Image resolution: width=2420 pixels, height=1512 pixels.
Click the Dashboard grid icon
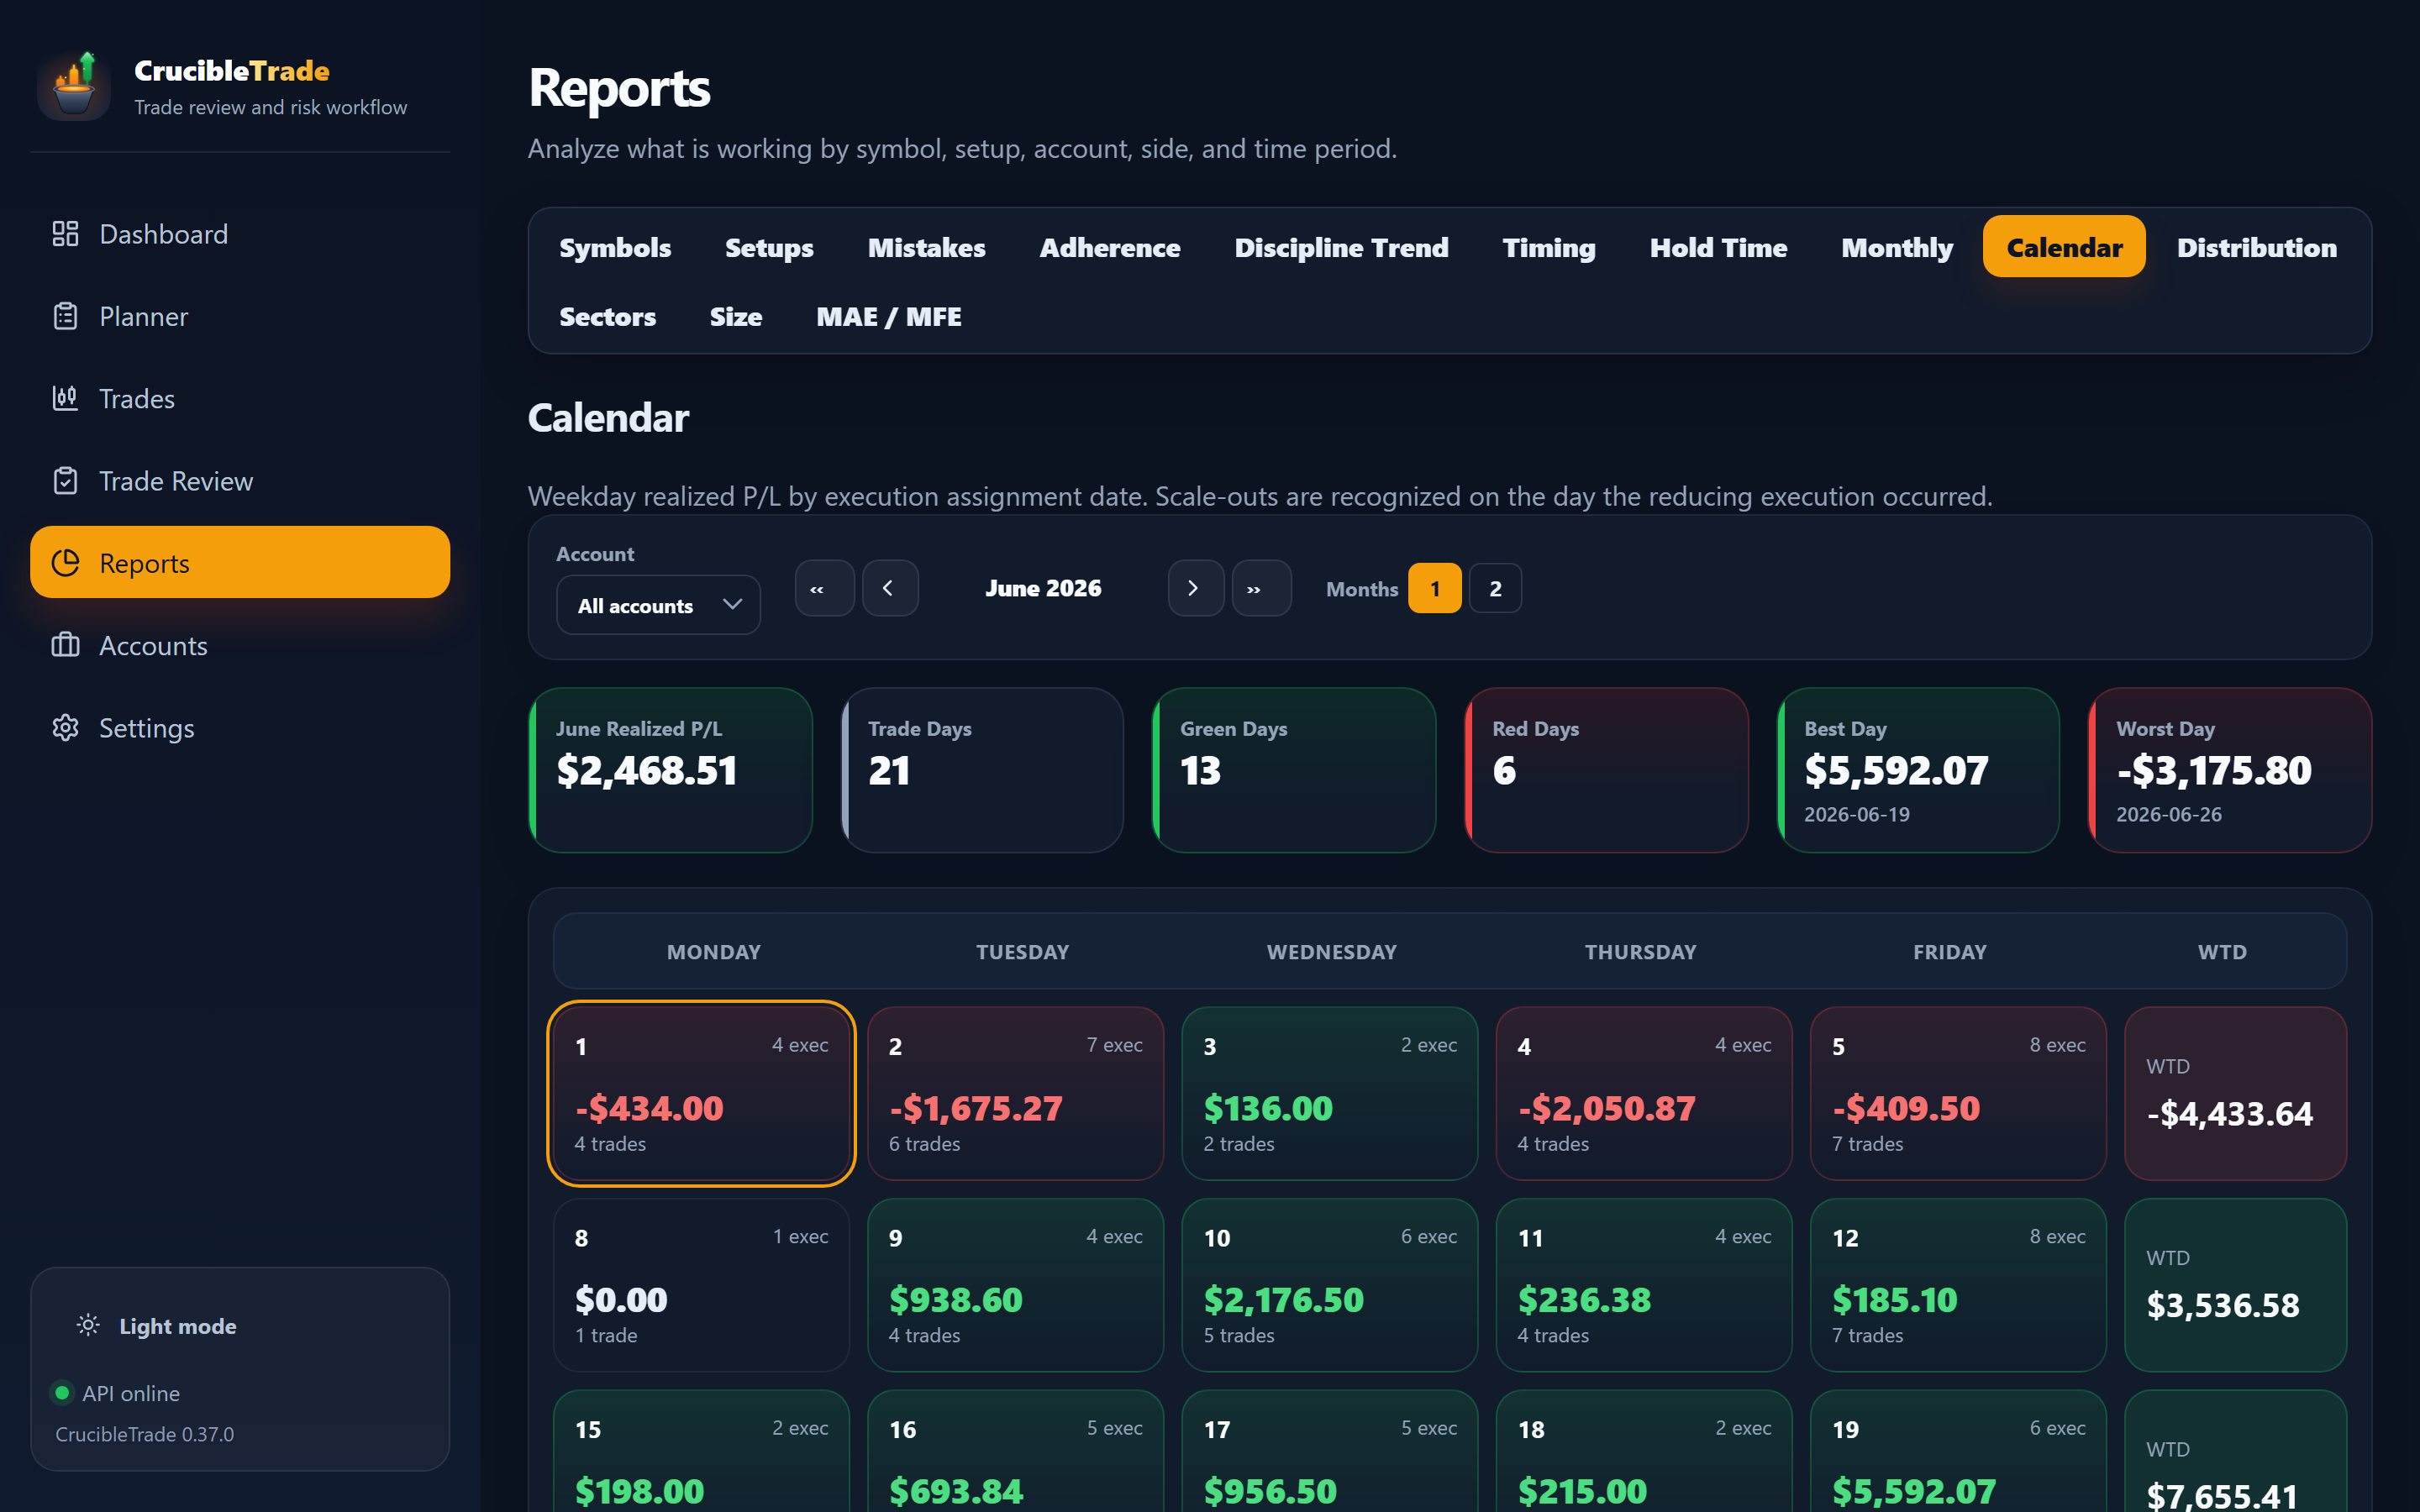65,234
